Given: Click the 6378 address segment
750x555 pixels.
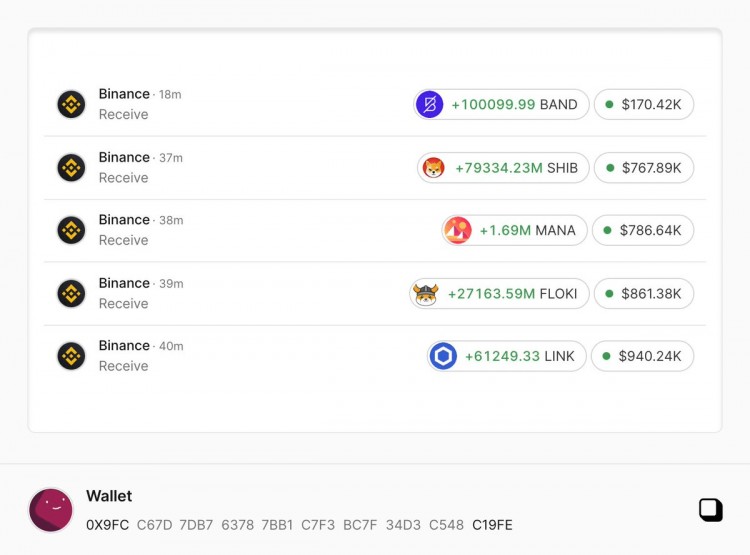Looking at the screenshot, I should tap(237, 525).
